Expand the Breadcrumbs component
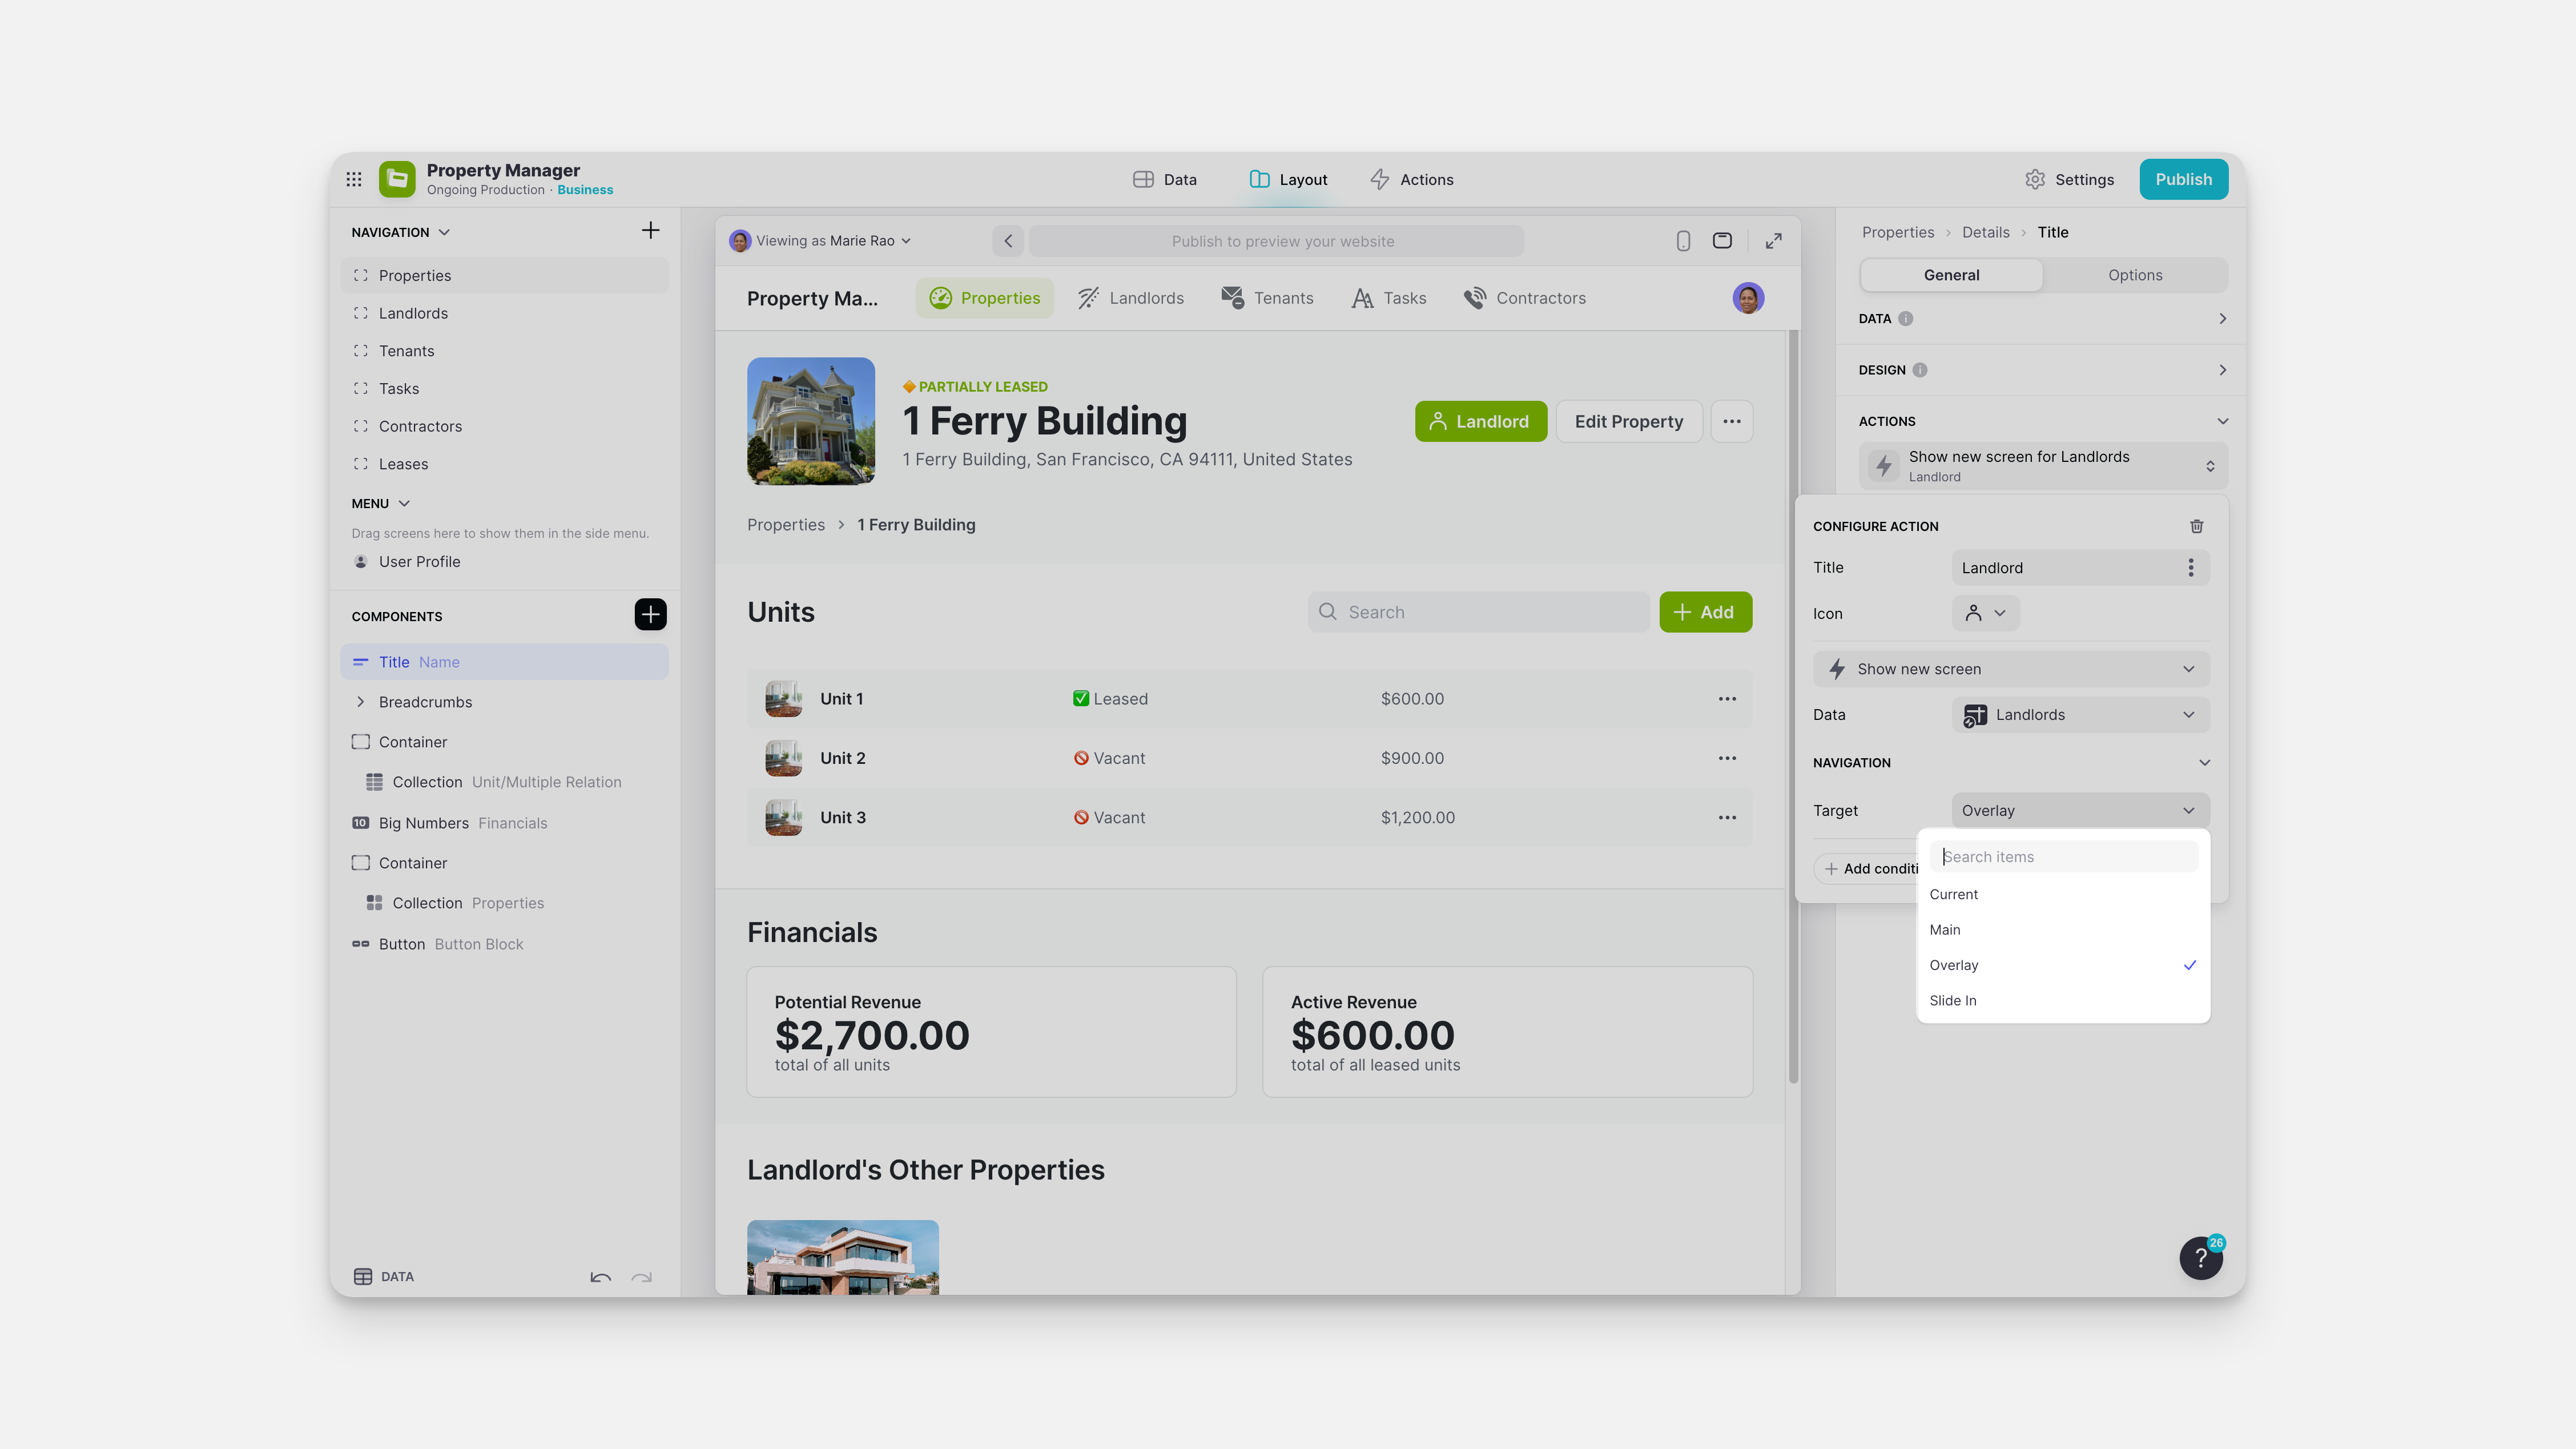Screen dimensions: 2576x1449 coord(361,702)
